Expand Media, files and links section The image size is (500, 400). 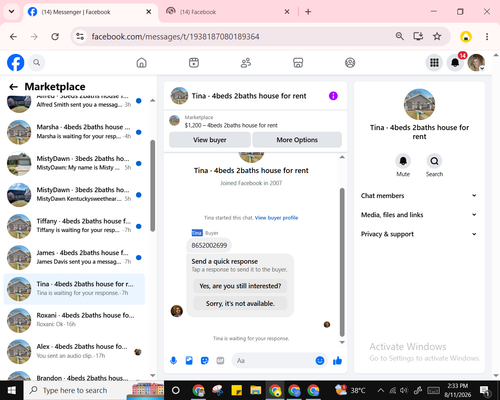(x=419, y=215)
